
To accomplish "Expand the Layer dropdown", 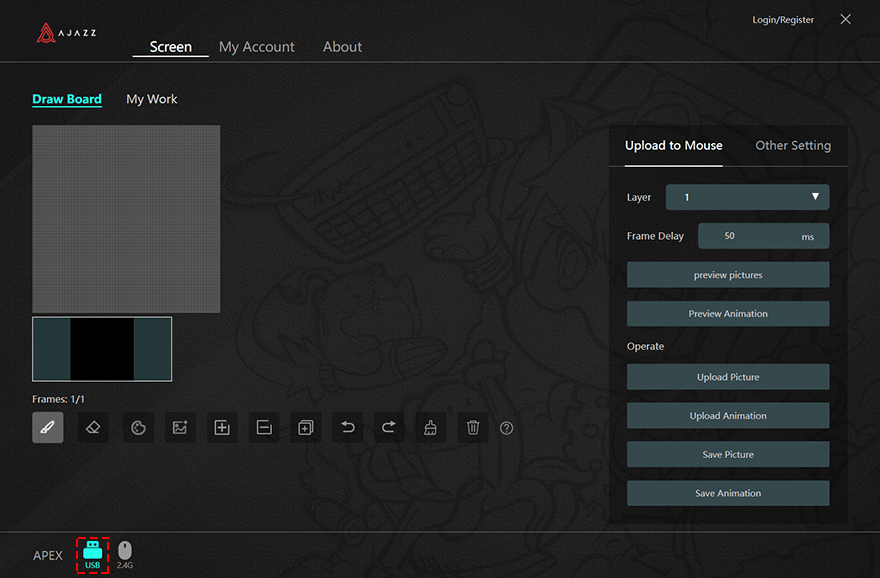I will [747, 197].
